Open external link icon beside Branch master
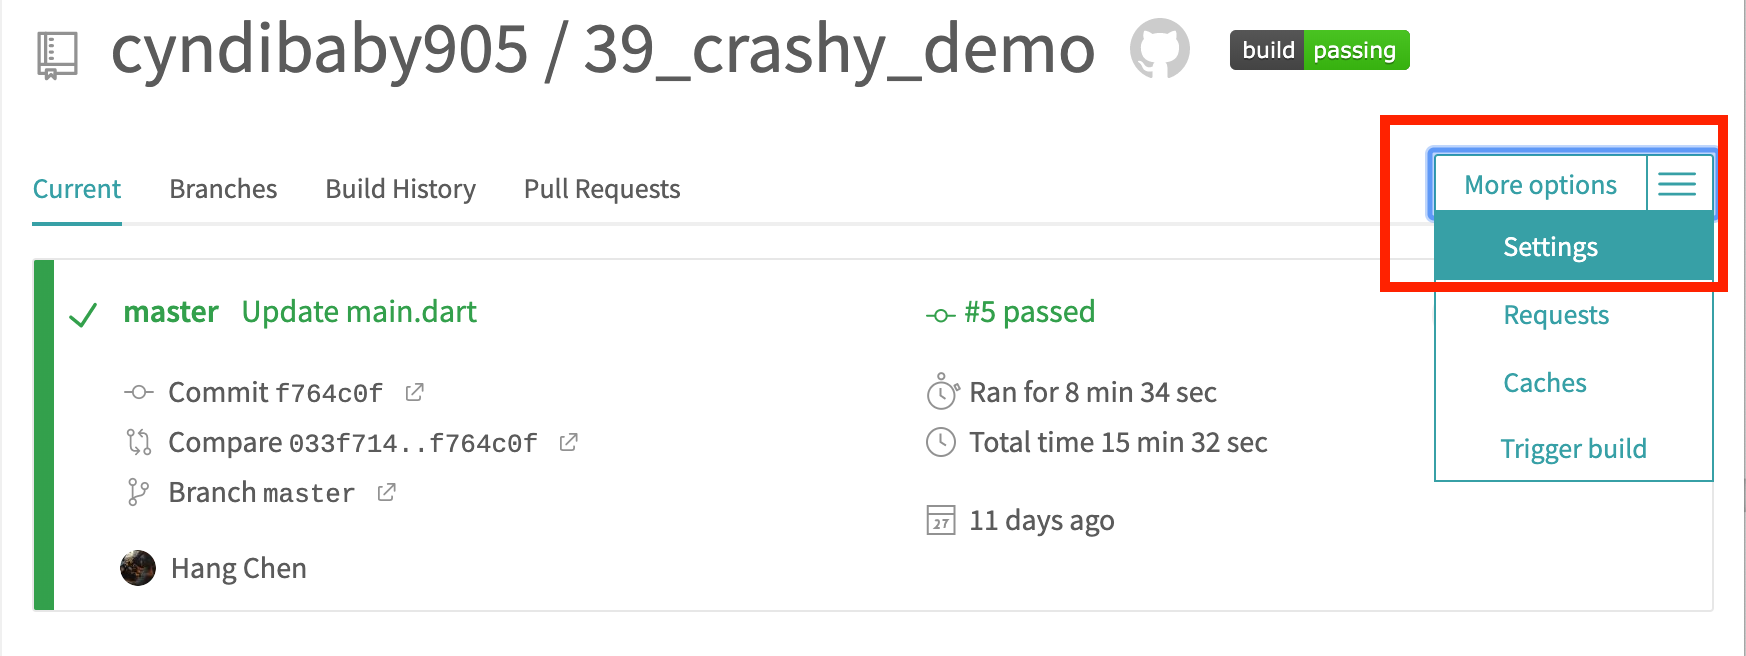The height and width of the screenshot is (656, 1746). pos(386,492)
